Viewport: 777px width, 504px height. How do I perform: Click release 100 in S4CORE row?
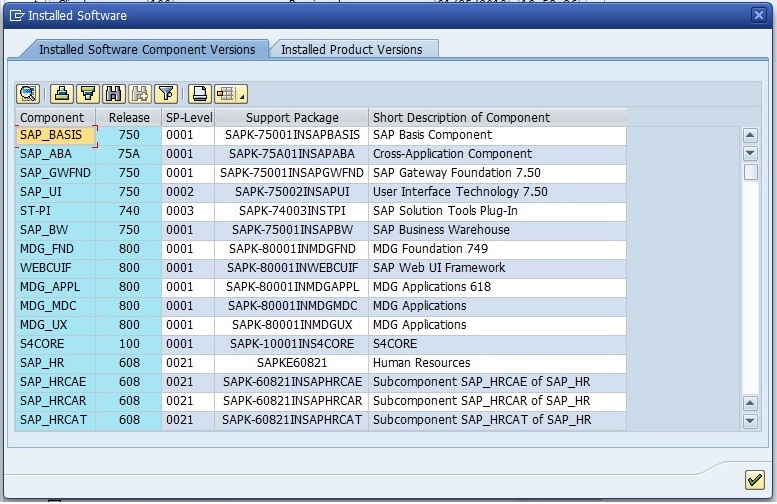pos(128,344)
